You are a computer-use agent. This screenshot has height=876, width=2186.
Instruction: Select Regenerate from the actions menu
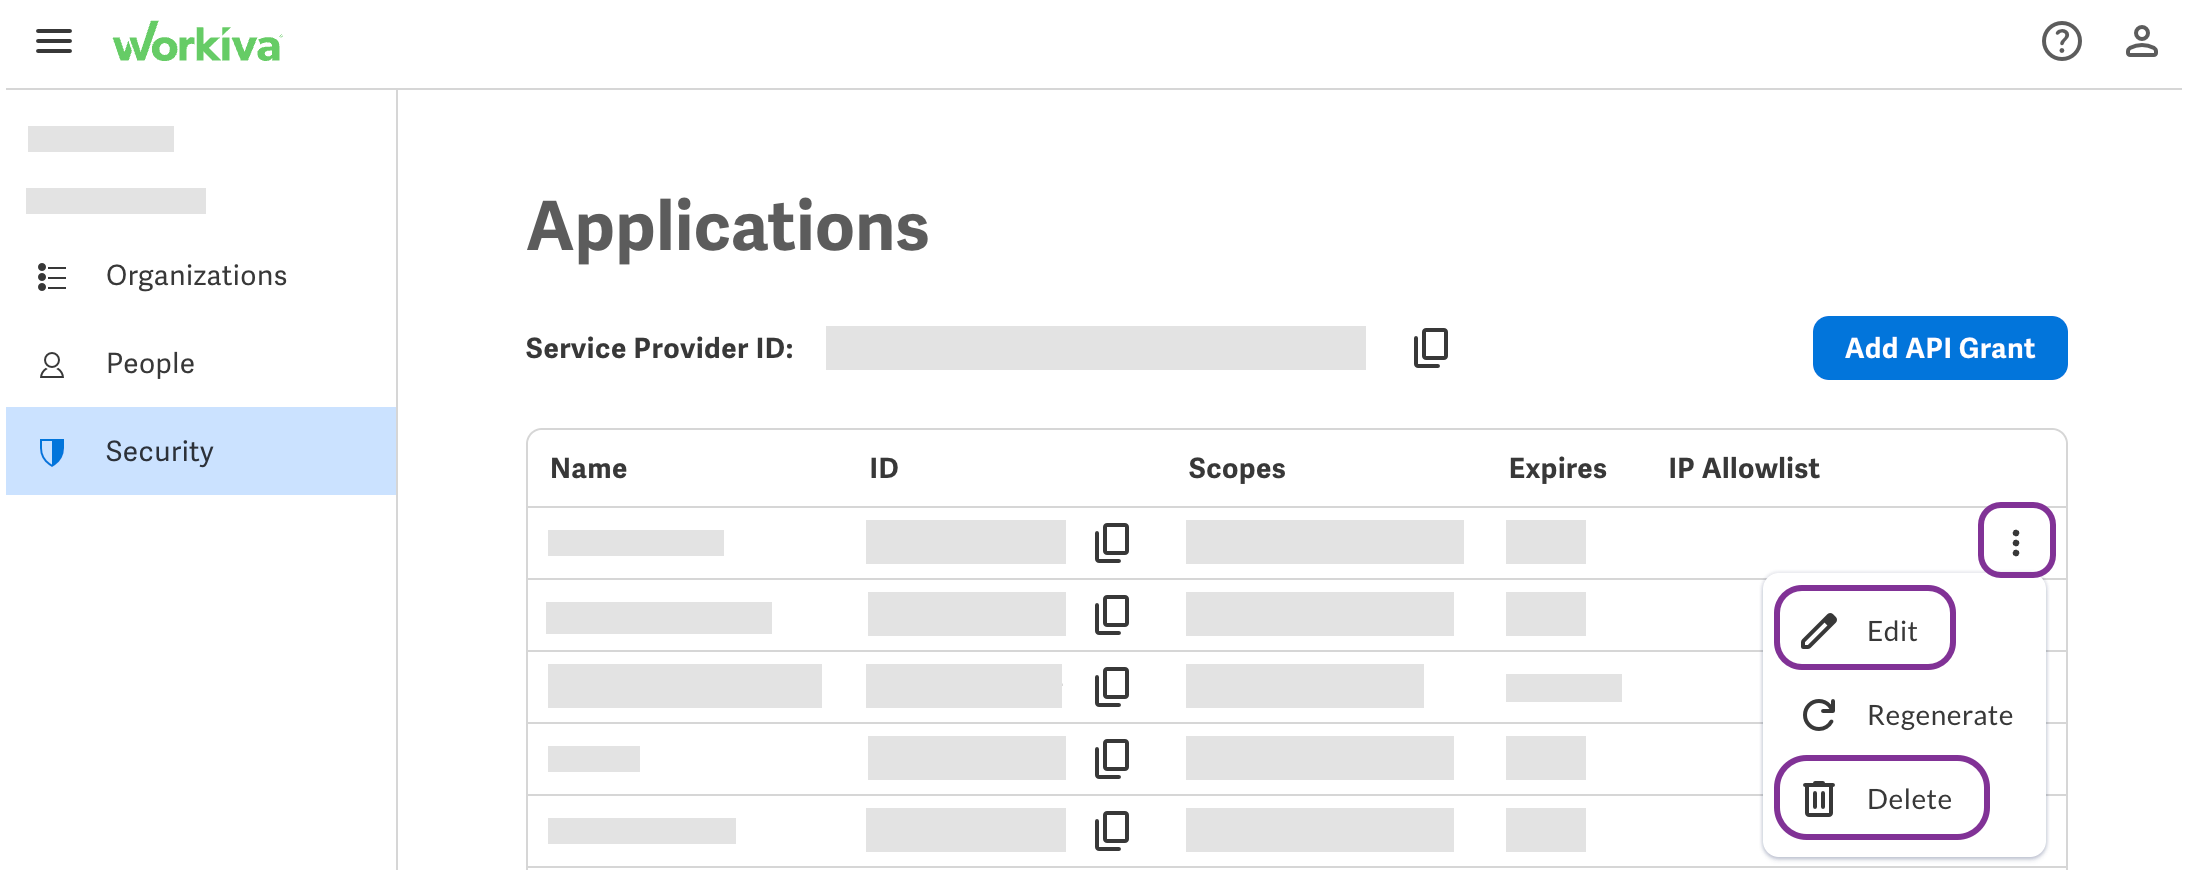(1906, 715)
